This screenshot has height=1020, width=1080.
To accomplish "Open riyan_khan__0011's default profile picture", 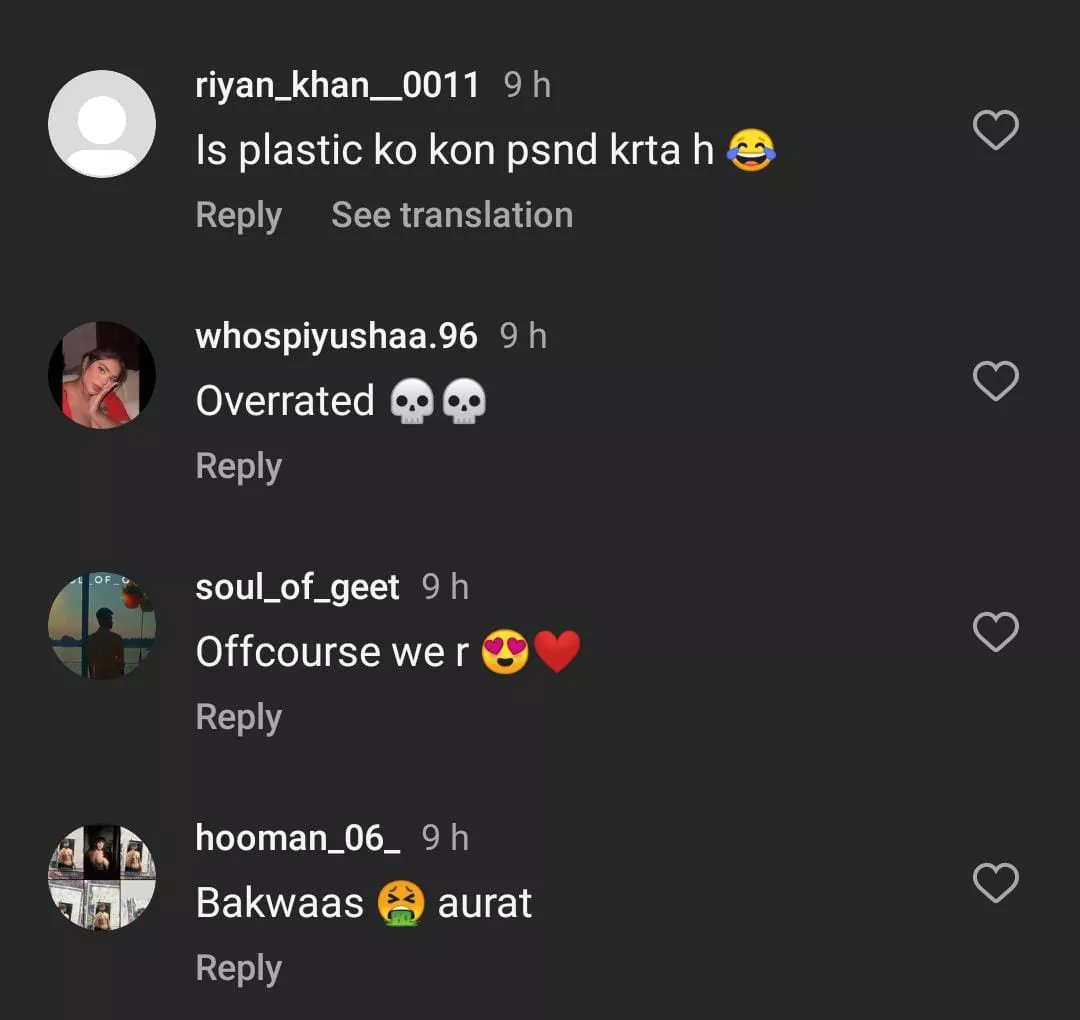I will [x=102, y=124].
